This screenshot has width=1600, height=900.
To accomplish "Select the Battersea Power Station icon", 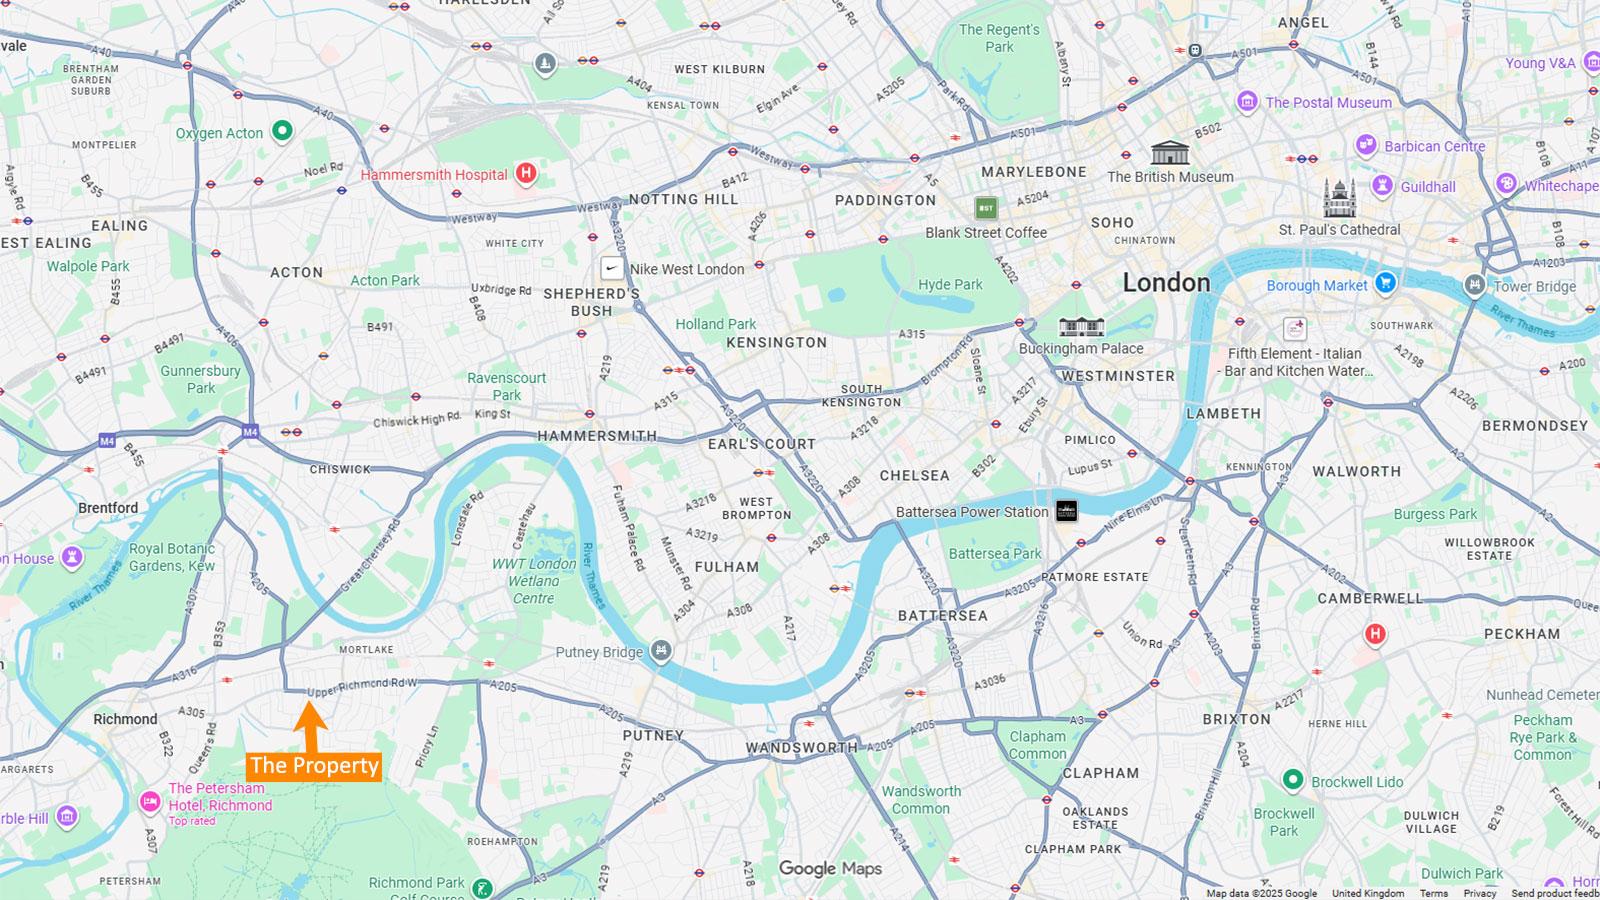I will click(x=1066, y=510).
